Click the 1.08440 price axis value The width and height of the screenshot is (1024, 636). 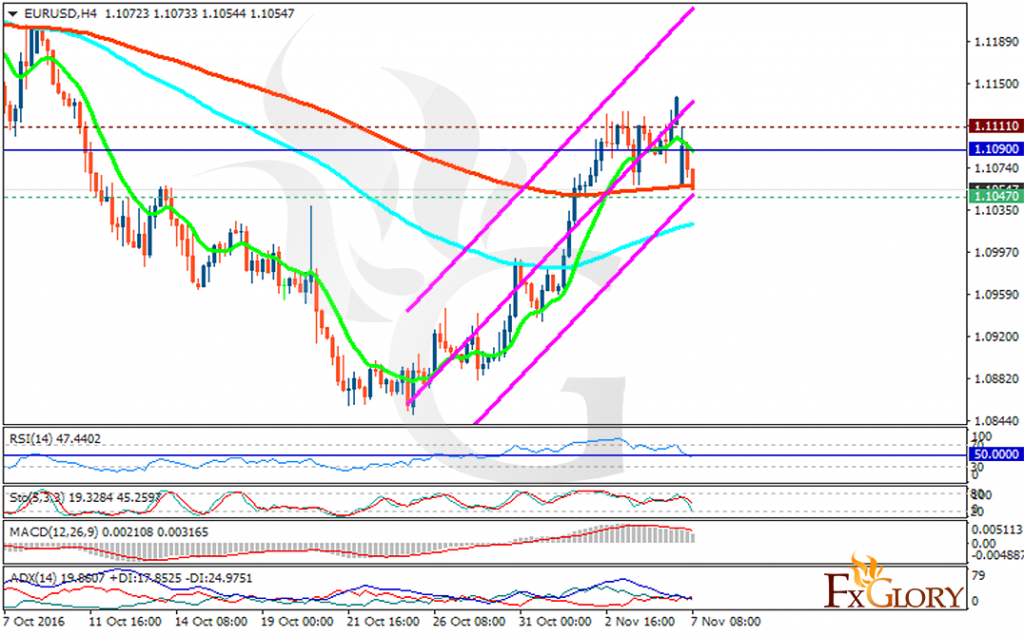point(996,421)
